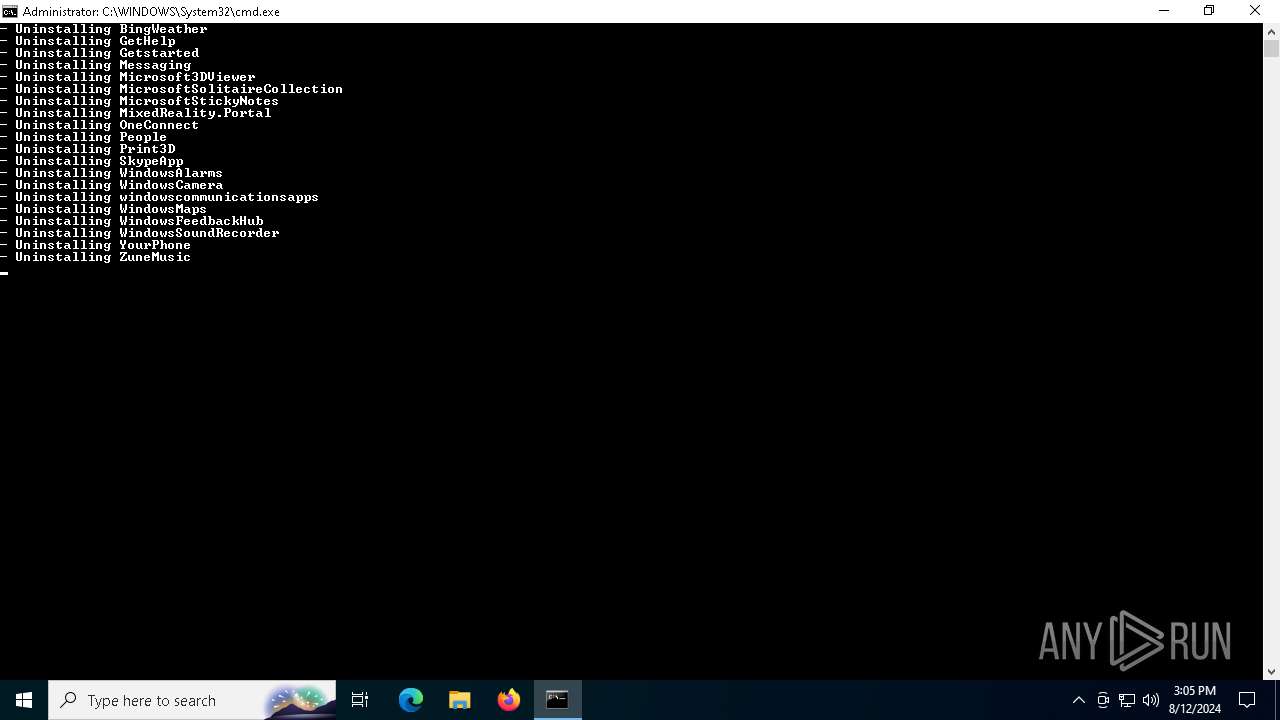Image resolution: width=1280 pixels, height=720 pixels.
Task: Close the cmd.exe window
Action: click(1255, 11)
